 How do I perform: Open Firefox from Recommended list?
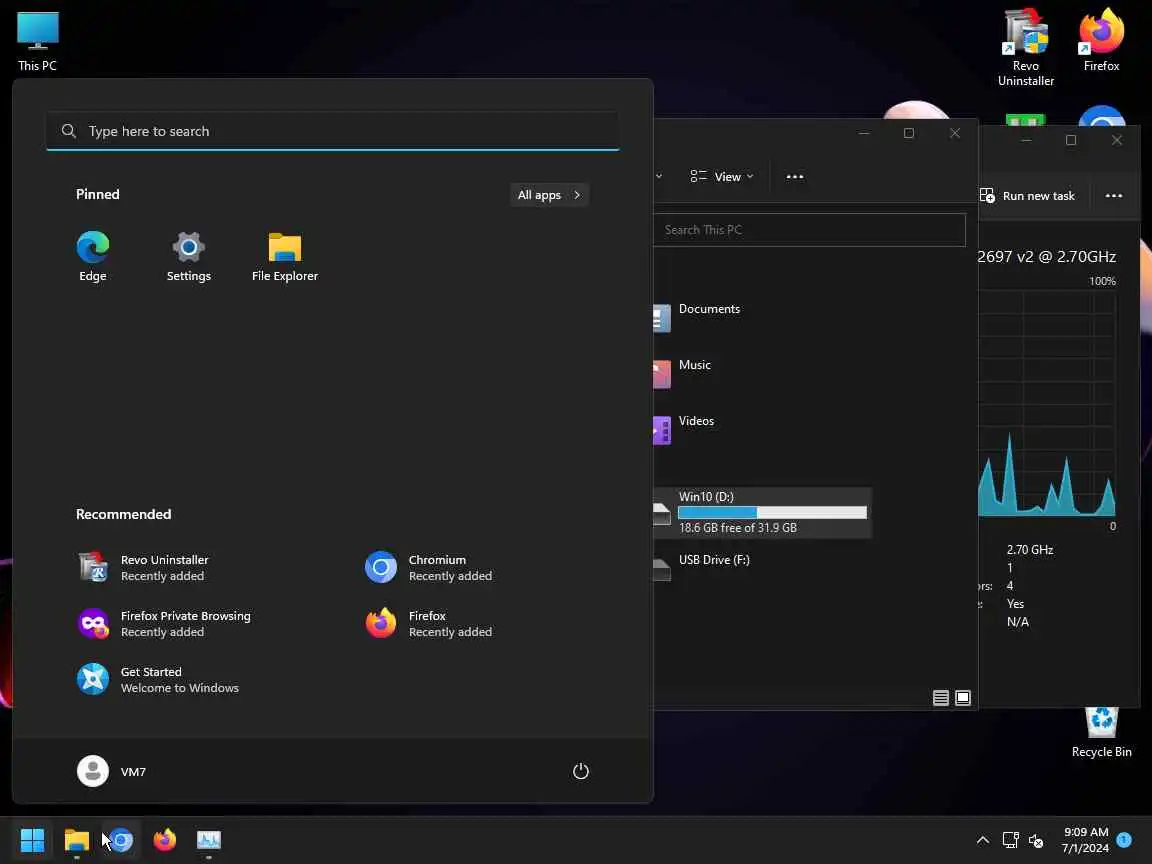[x=428, y=624]
